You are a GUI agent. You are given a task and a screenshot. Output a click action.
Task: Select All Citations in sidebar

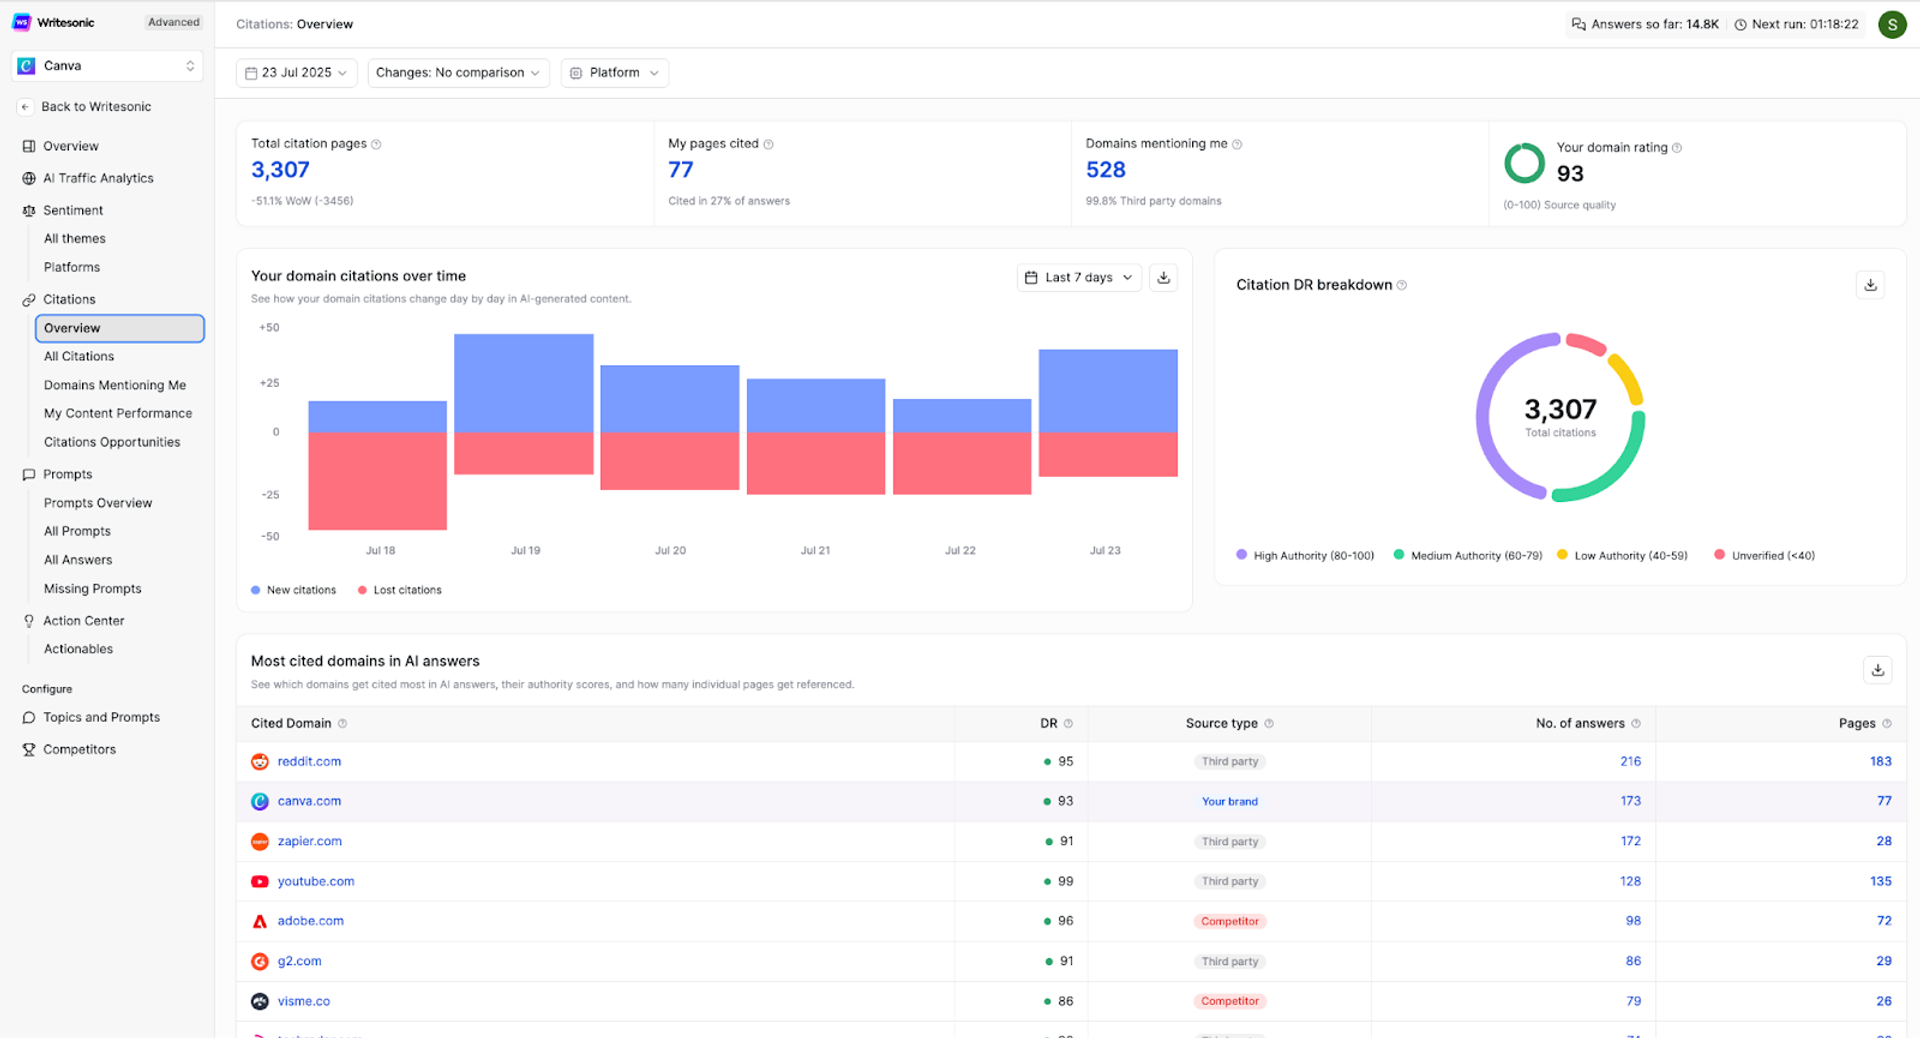point(79,357)
